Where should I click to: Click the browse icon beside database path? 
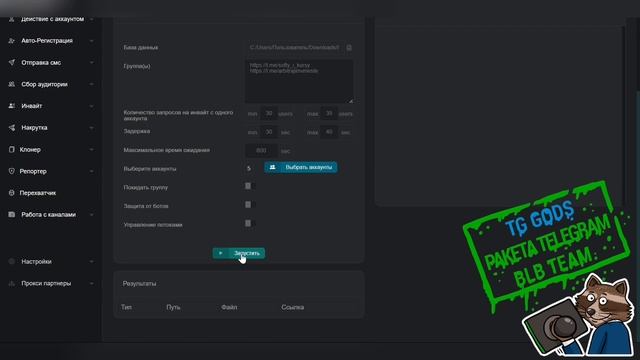(349, 47)
